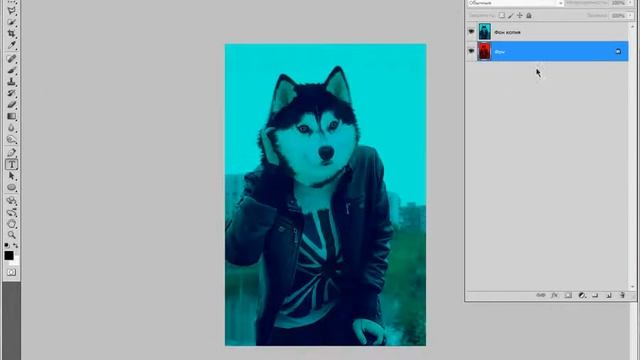The width and height of the screenshot is (640, 360).
Task: Click the Fill percentage field
Action: 618,16
